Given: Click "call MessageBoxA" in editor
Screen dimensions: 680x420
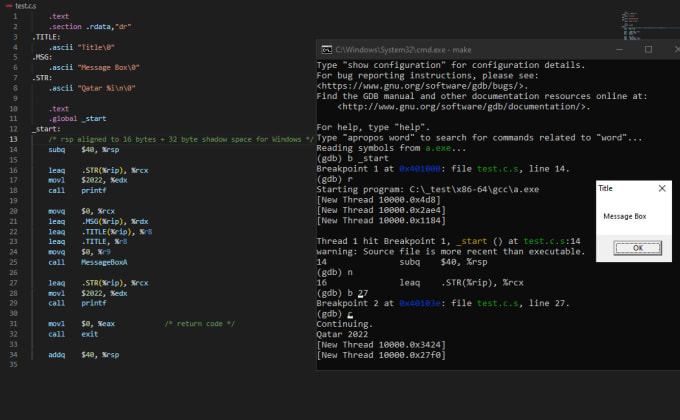Looking at the screenshot, I should (88, 262).
